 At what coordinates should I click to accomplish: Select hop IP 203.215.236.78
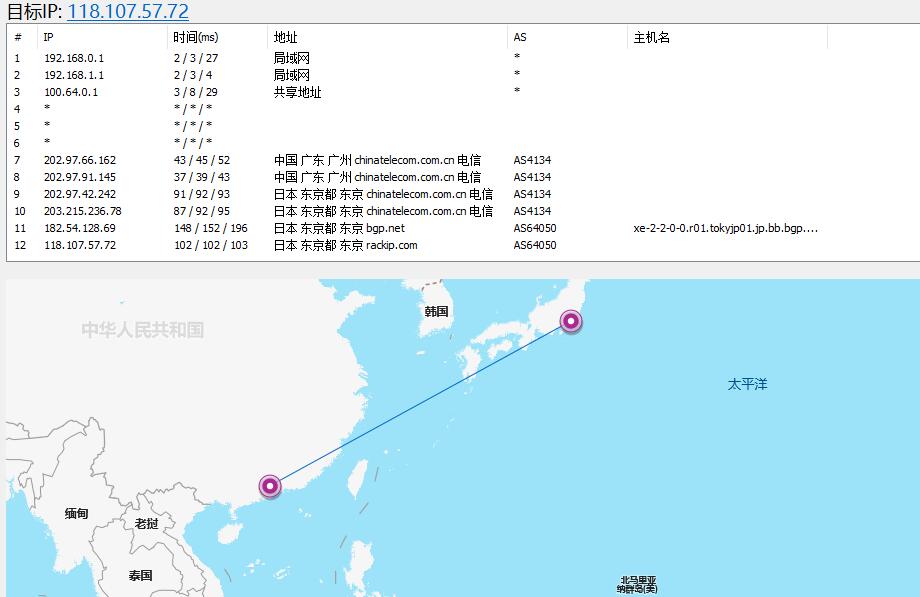tap(83, 211)
